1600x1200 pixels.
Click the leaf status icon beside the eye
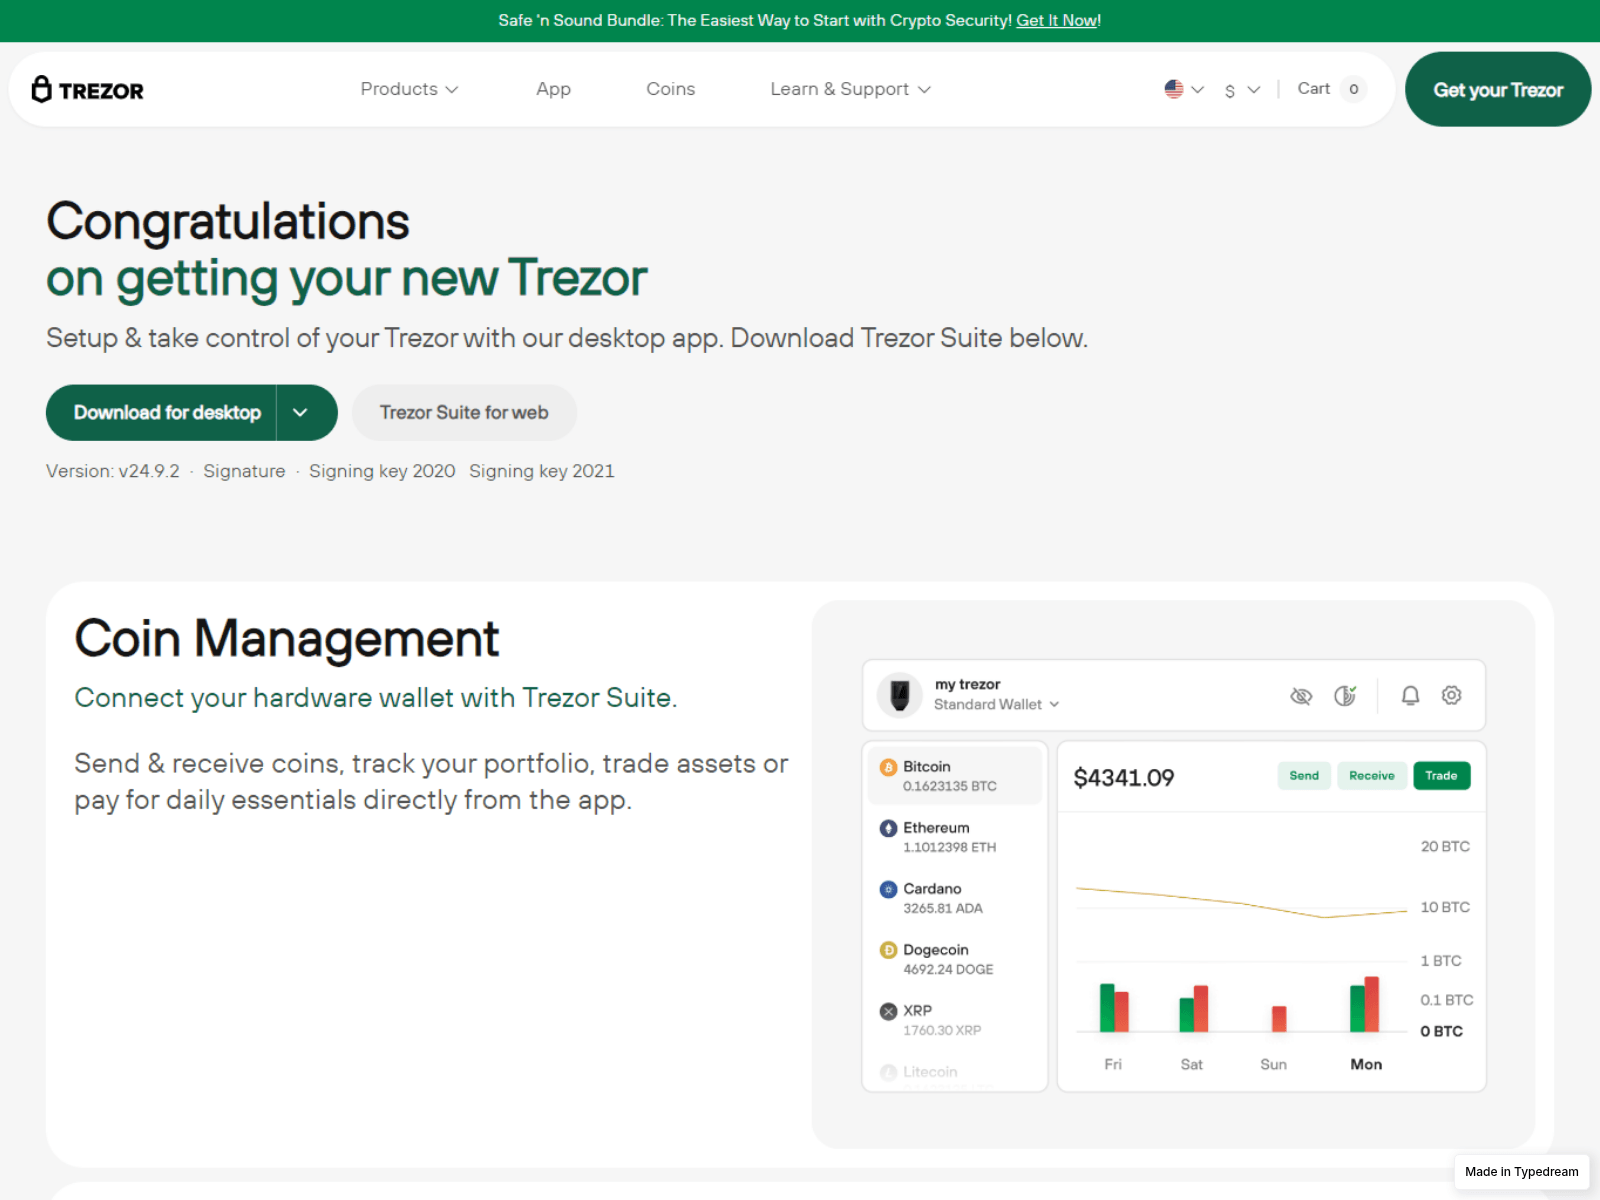coord(1345,695)
